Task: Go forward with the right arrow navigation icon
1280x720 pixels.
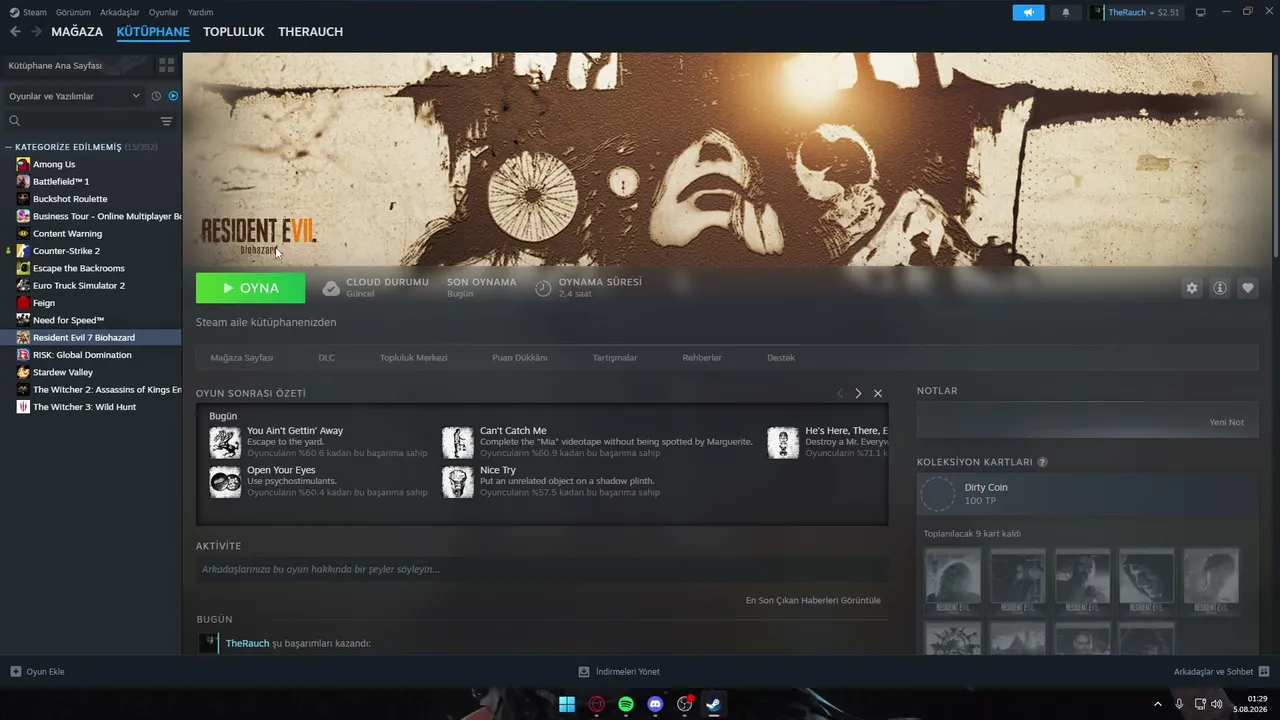Action: coord(36,32)
